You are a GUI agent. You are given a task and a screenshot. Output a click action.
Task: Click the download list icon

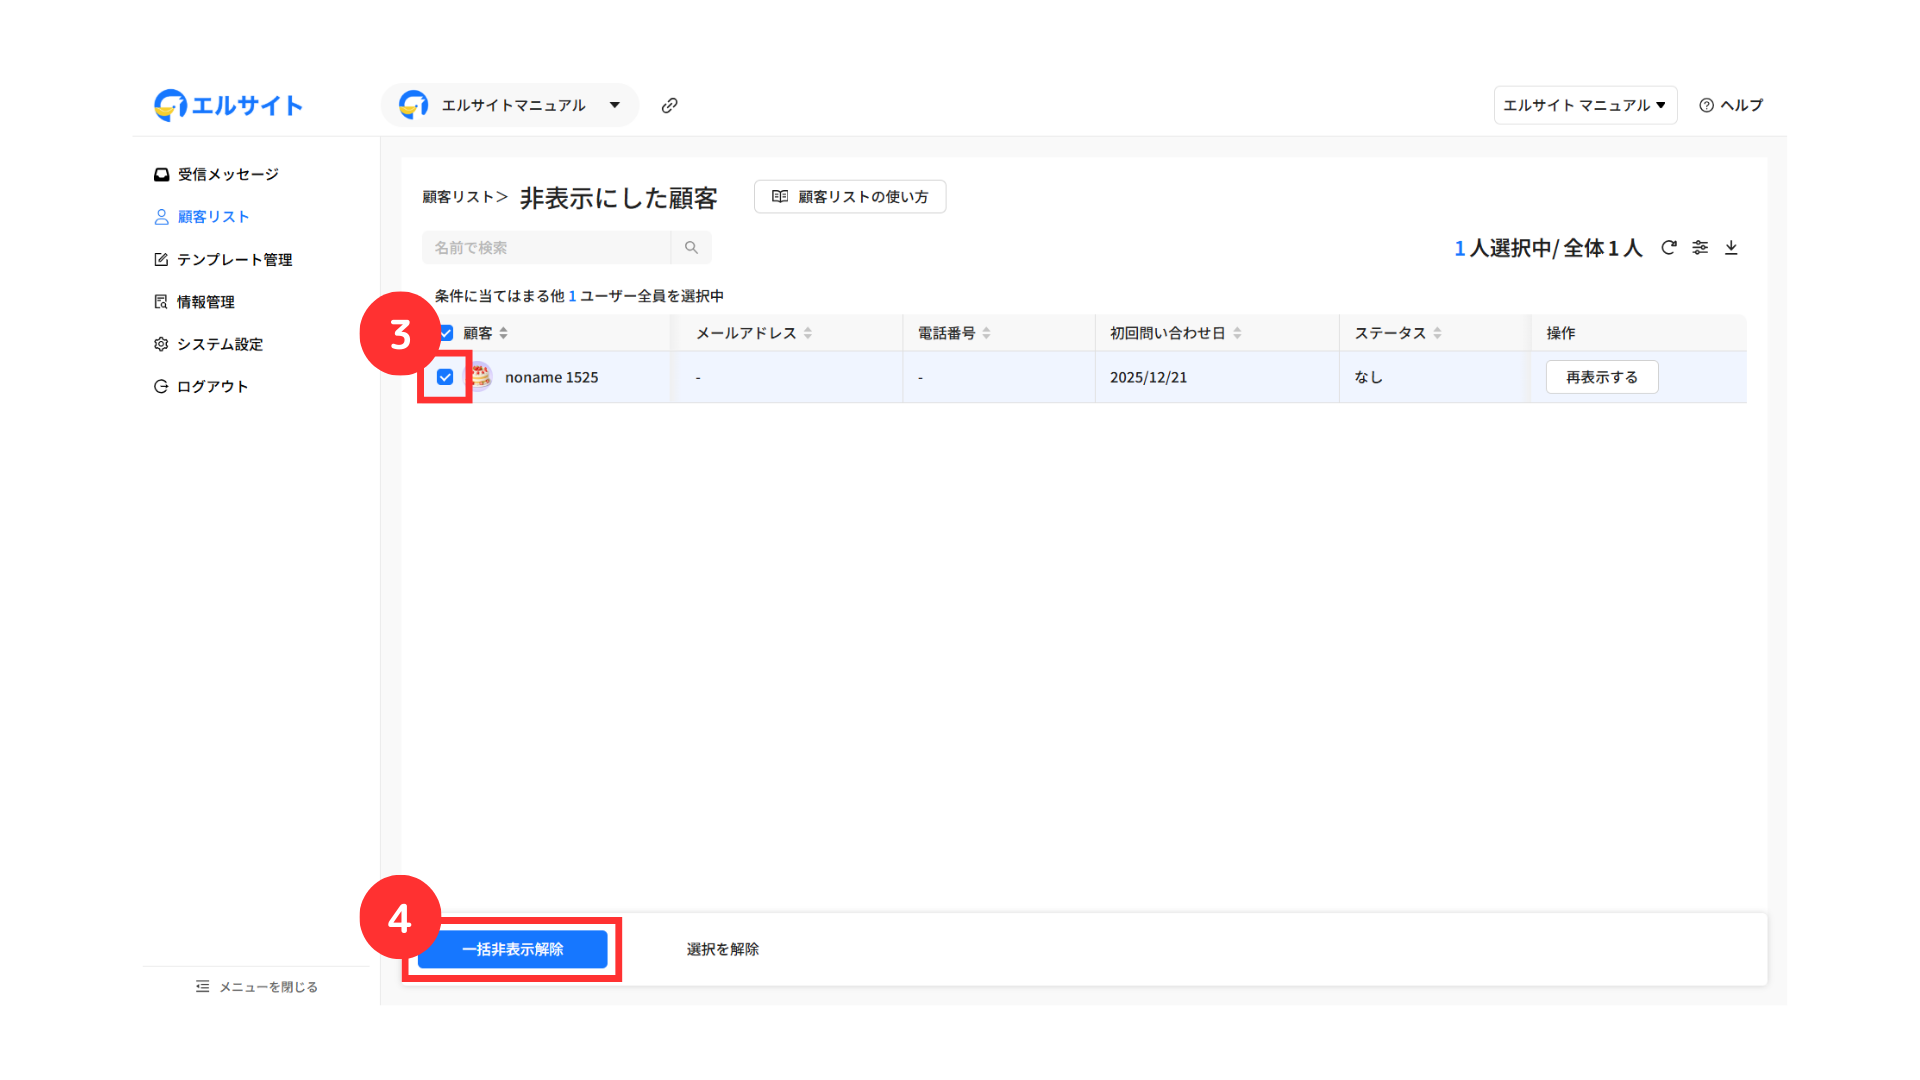tap(1731, 247)
